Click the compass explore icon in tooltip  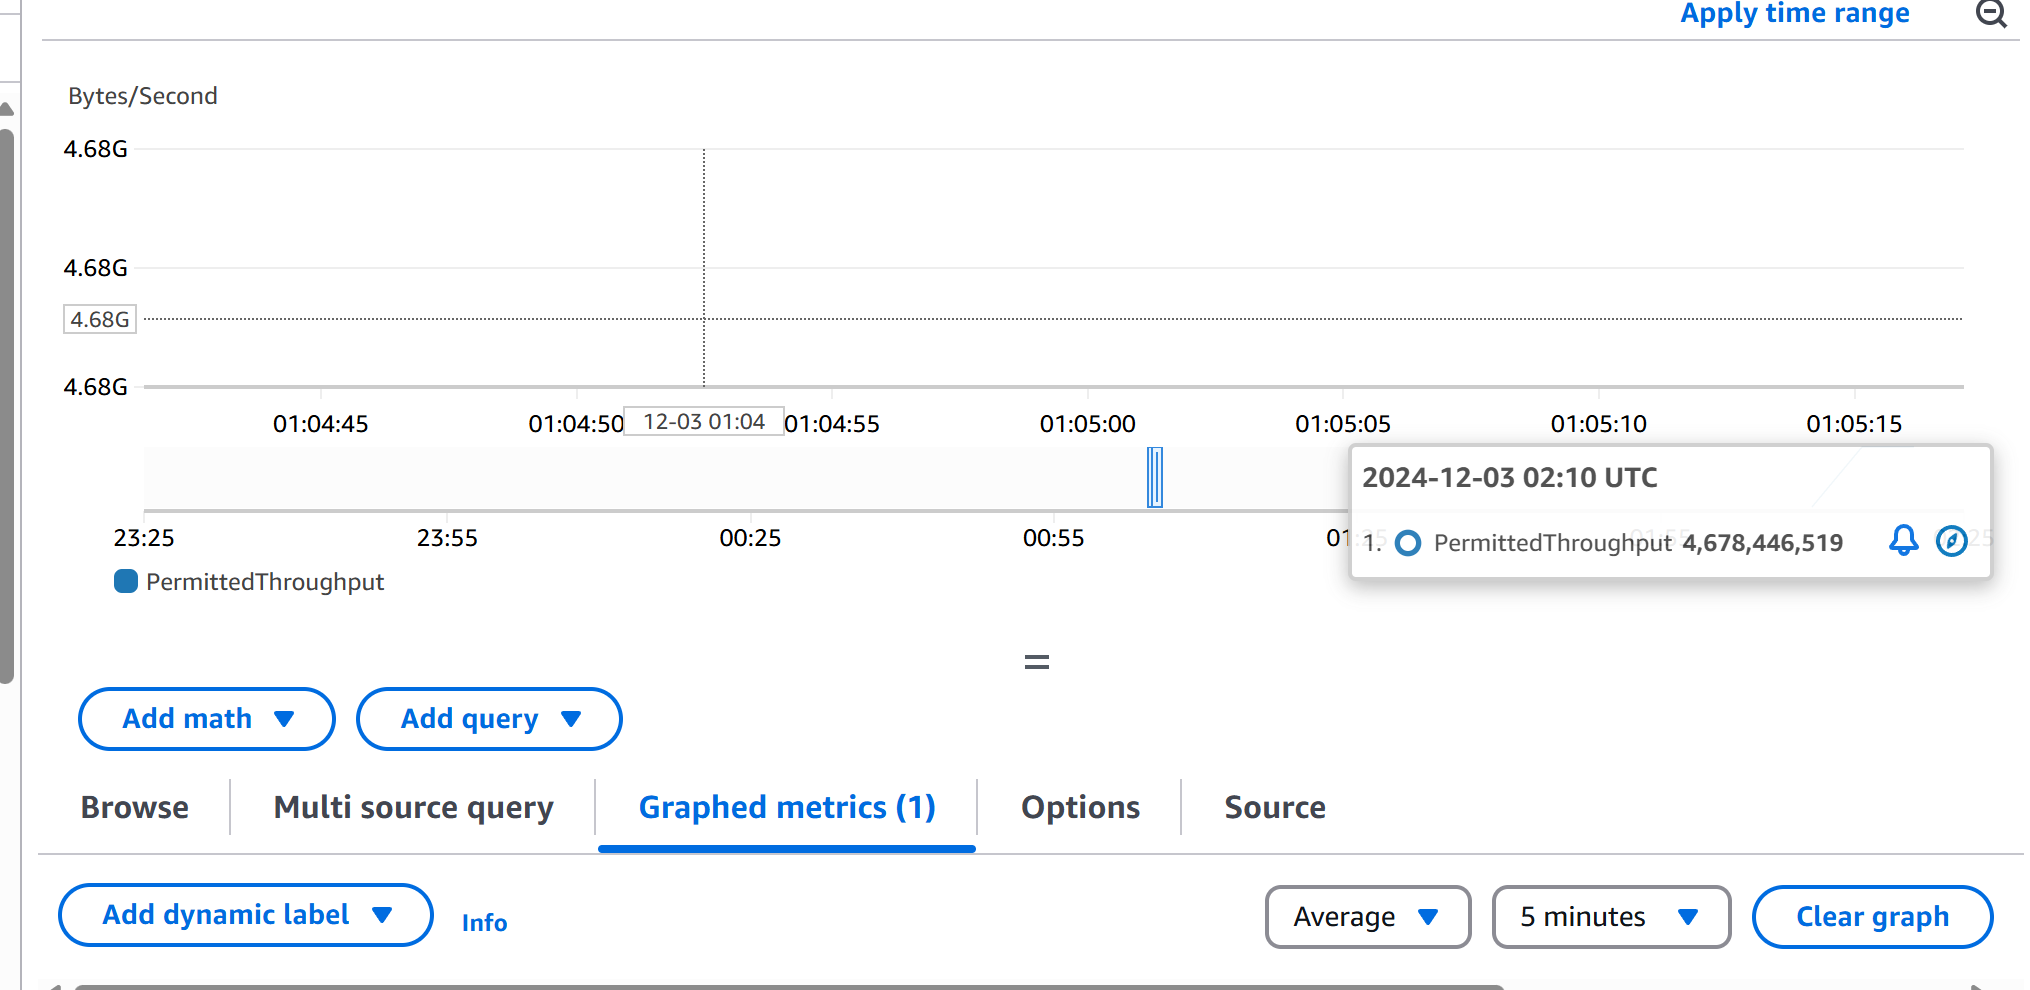tap(1951, 541)
